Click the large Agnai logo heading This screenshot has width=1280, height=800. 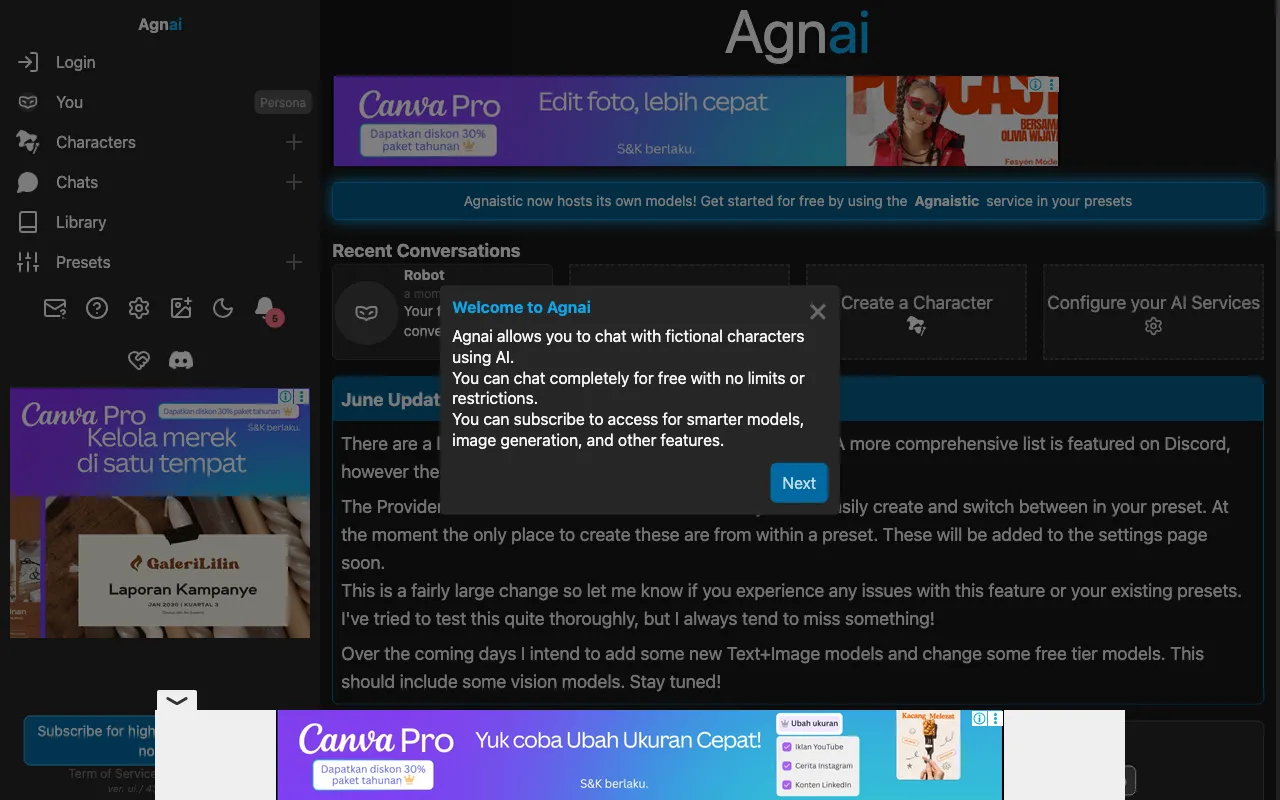[x=798, y=34]
